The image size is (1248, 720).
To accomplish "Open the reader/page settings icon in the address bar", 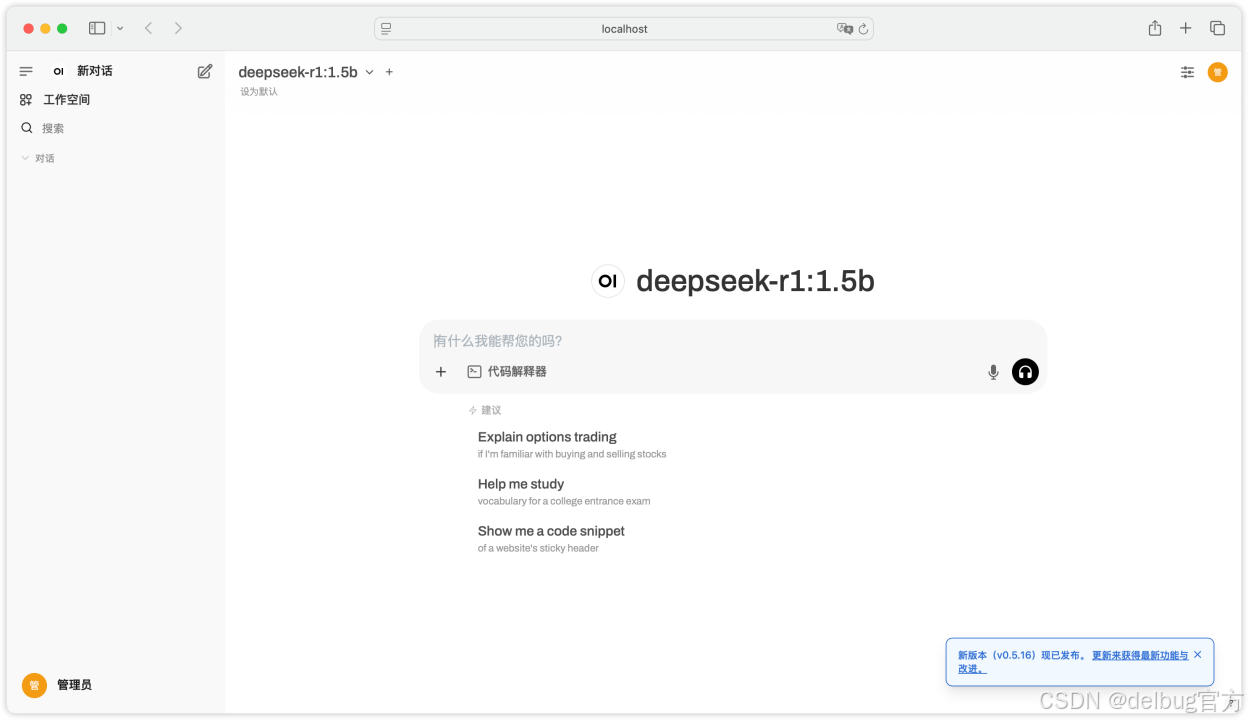I will coord(386,29).
